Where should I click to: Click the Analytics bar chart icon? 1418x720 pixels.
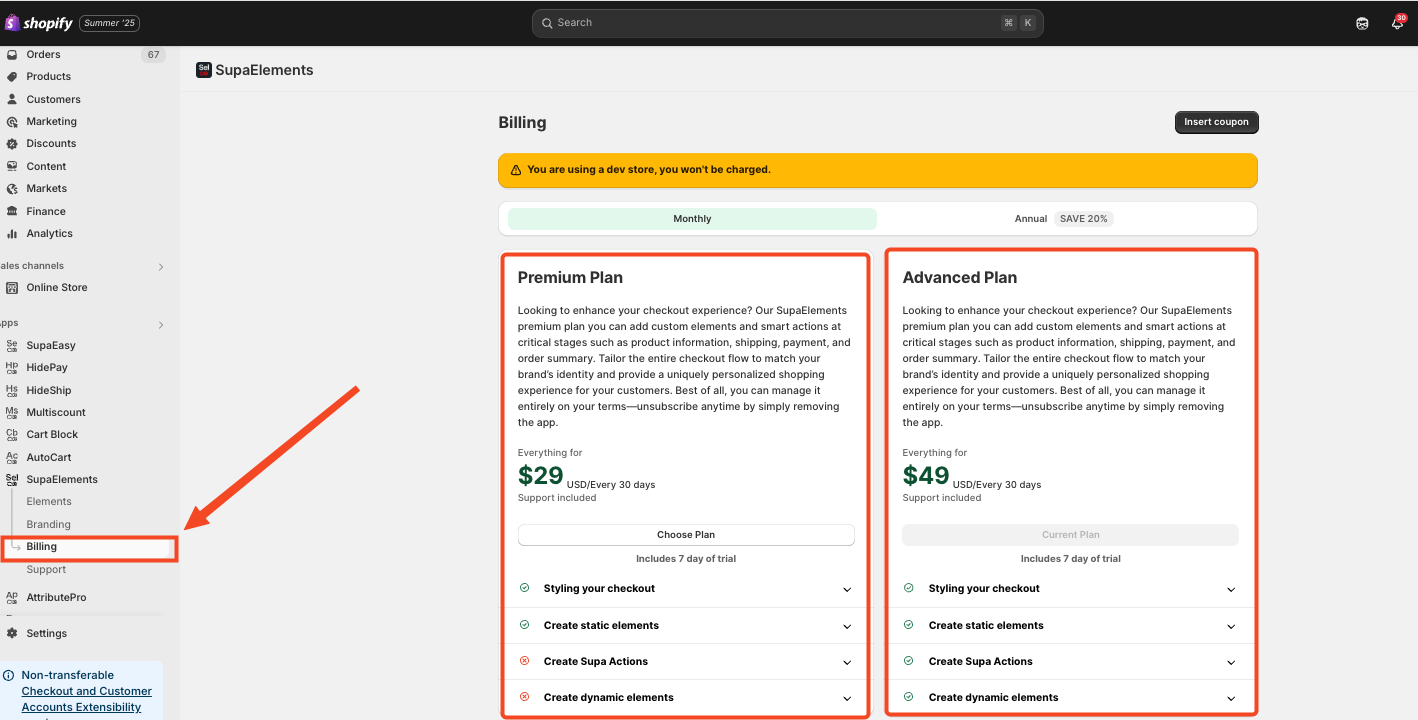[12, 233]
